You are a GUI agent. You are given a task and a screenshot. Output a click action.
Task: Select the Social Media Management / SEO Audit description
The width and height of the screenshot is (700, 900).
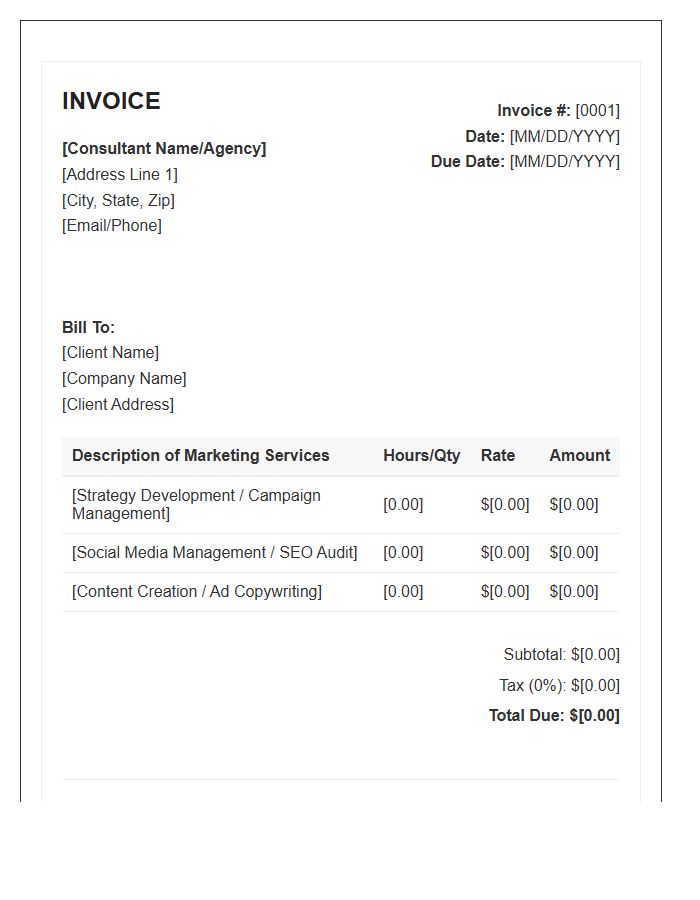215,553
